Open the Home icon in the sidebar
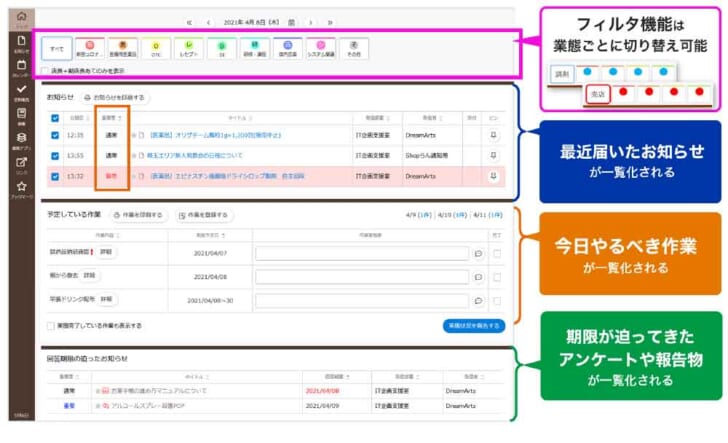728x443 pixels. 21,18
